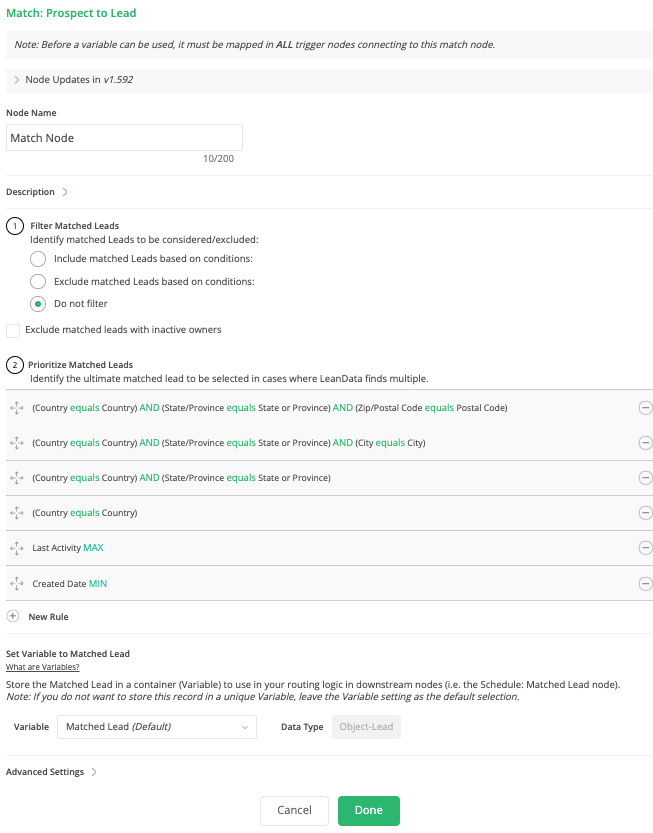
Task: Expand the Description section
Action: [65, 192]
